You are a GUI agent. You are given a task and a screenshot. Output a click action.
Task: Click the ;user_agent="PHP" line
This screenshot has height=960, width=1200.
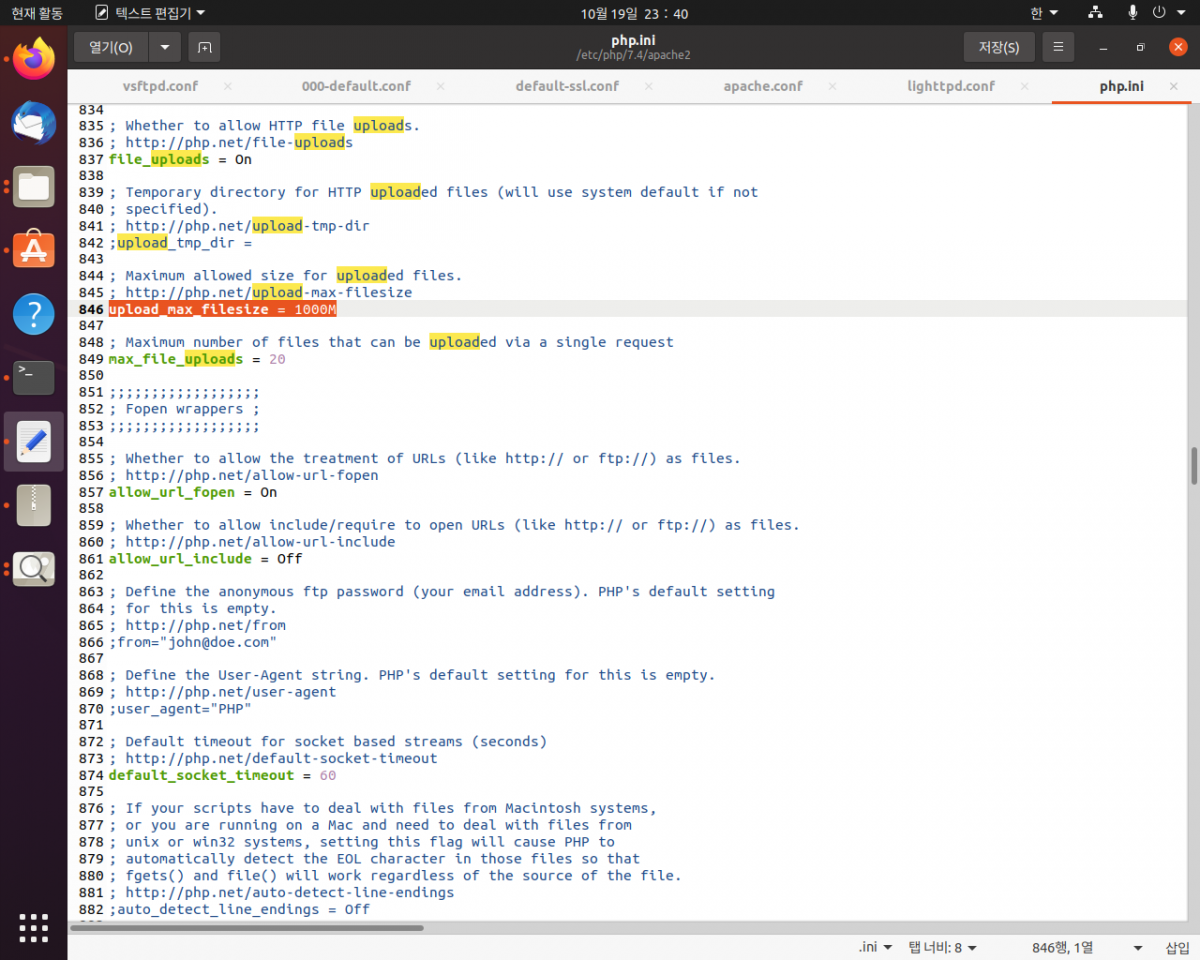[180, 709]
